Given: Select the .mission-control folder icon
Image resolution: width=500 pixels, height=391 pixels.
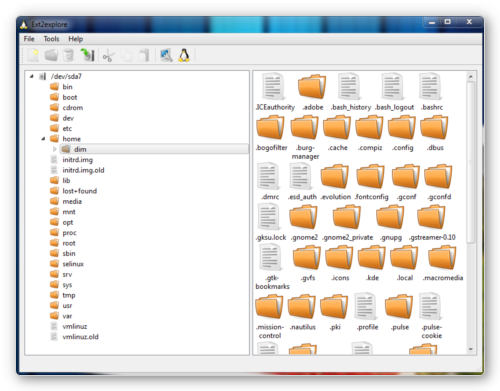Looking at the screenshot, I should (x=269, y=306).
